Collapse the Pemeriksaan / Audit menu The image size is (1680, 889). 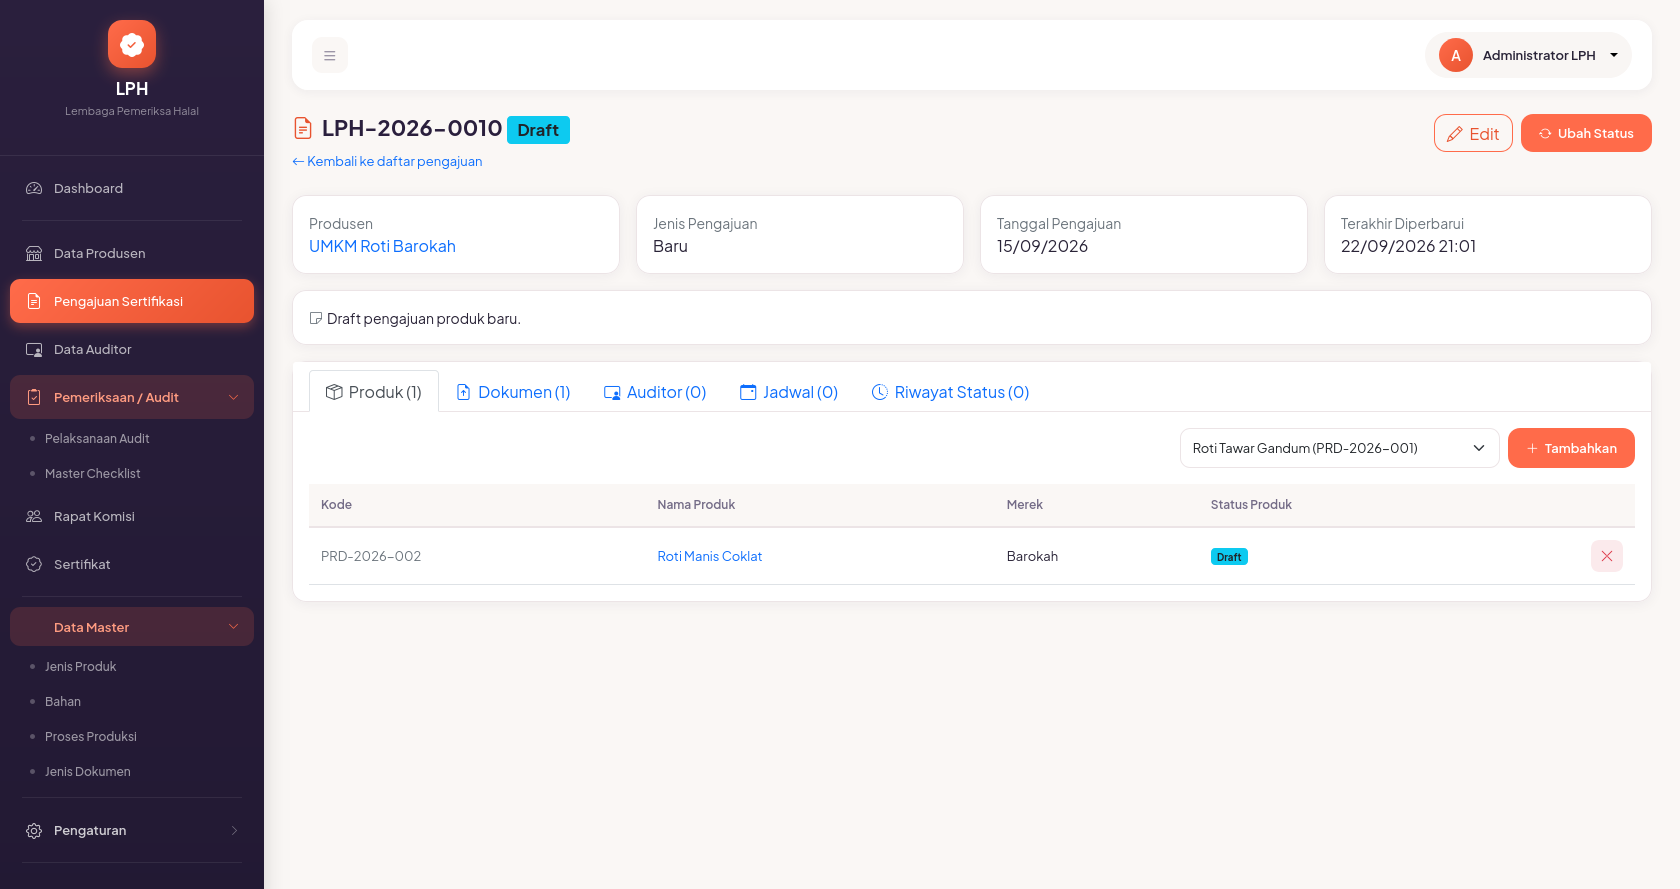[132, 397]
